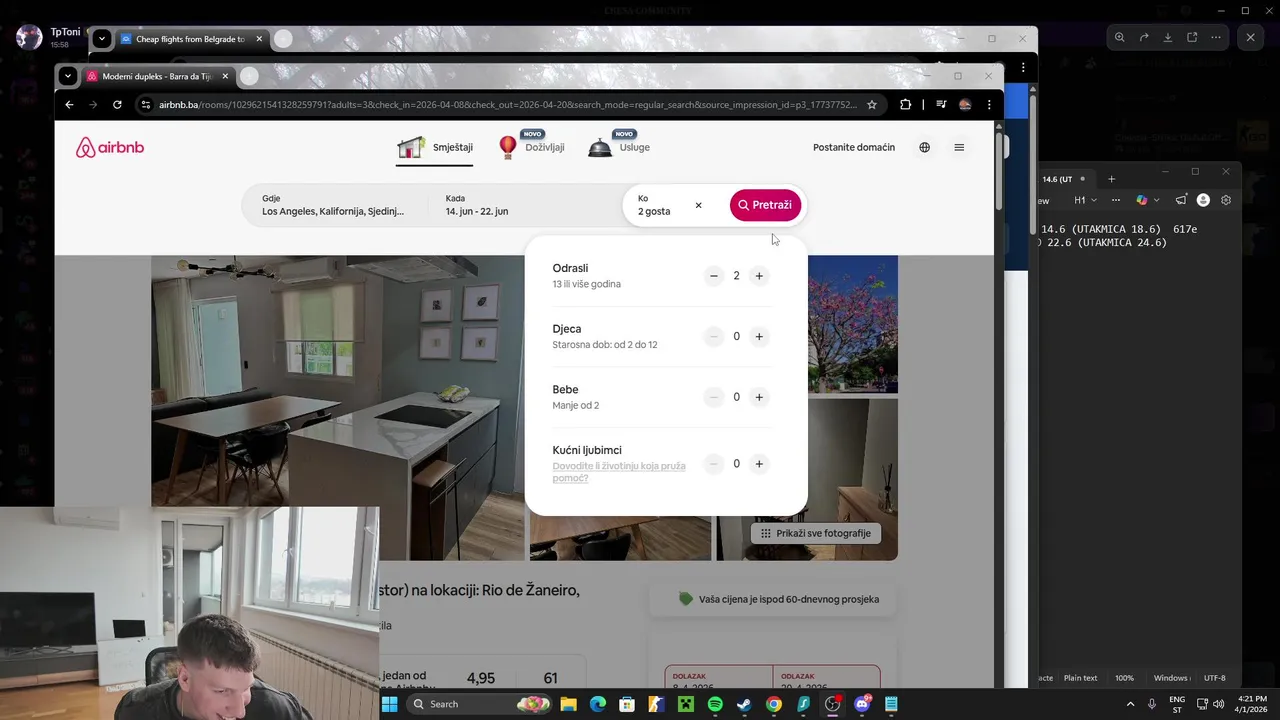Decrease Odrasli guest count
The width and height of the screenshot is (1280, 720).
[713, 276]
